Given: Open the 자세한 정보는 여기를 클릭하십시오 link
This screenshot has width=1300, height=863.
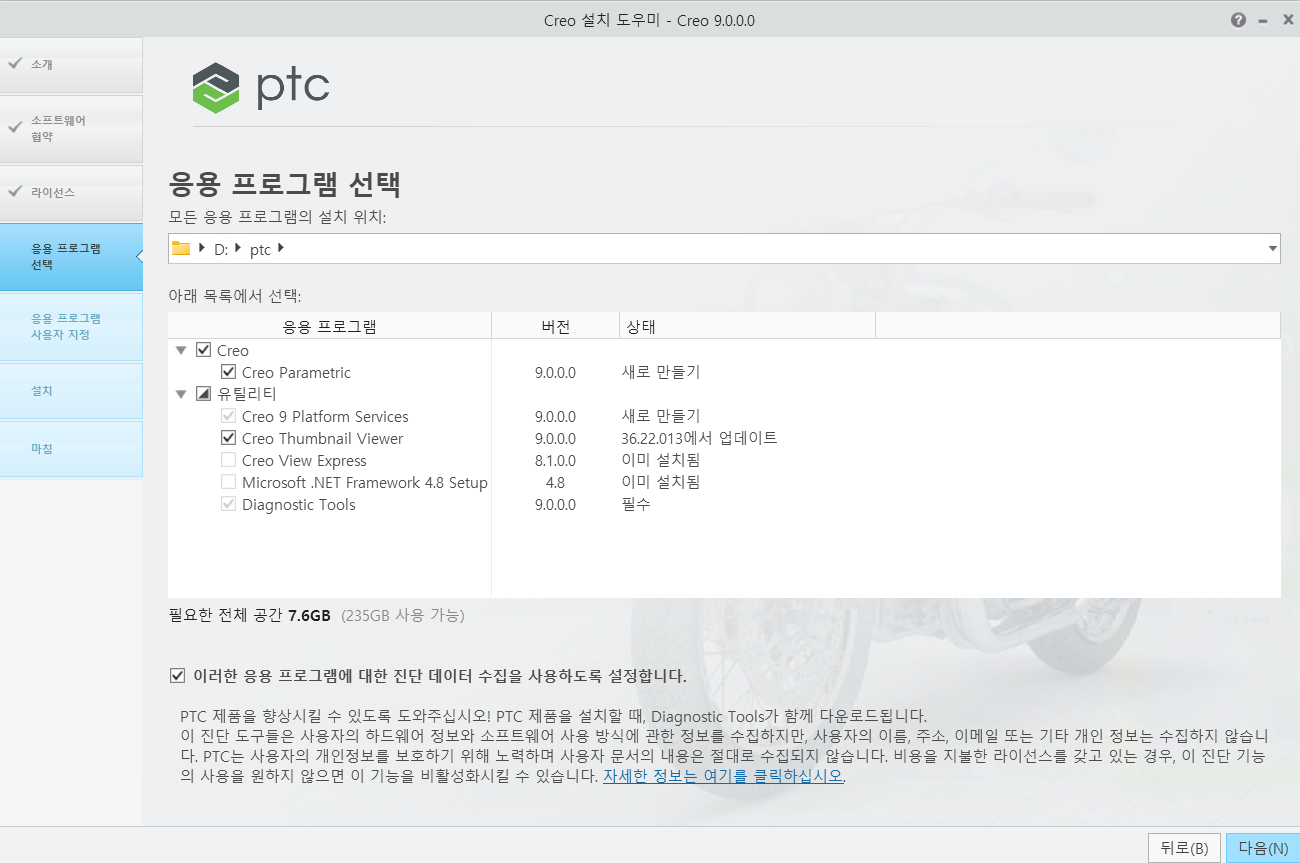Looking at the screenshot, I should [x=723, y=776].
